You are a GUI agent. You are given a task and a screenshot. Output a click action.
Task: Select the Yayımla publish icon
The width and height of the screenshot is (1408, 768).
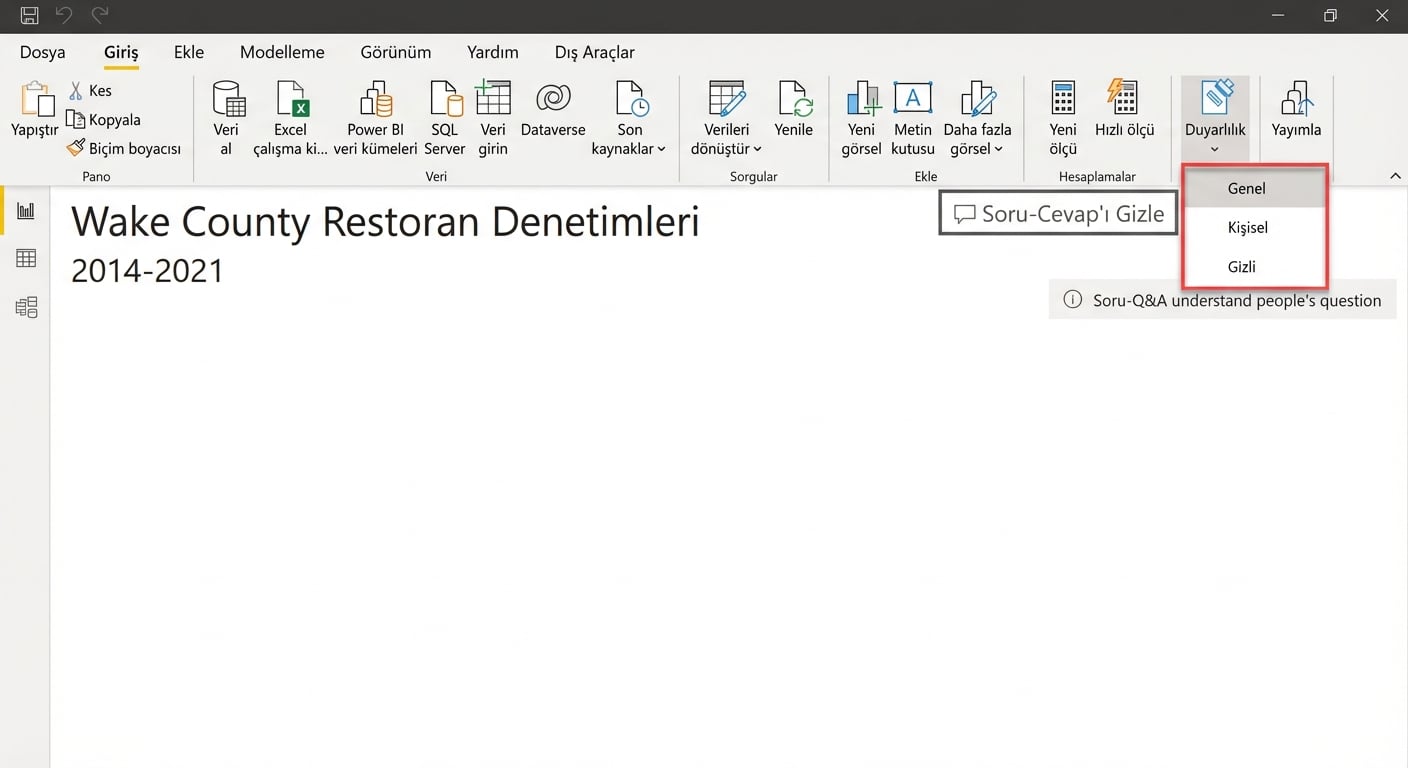coord(1296,113)
